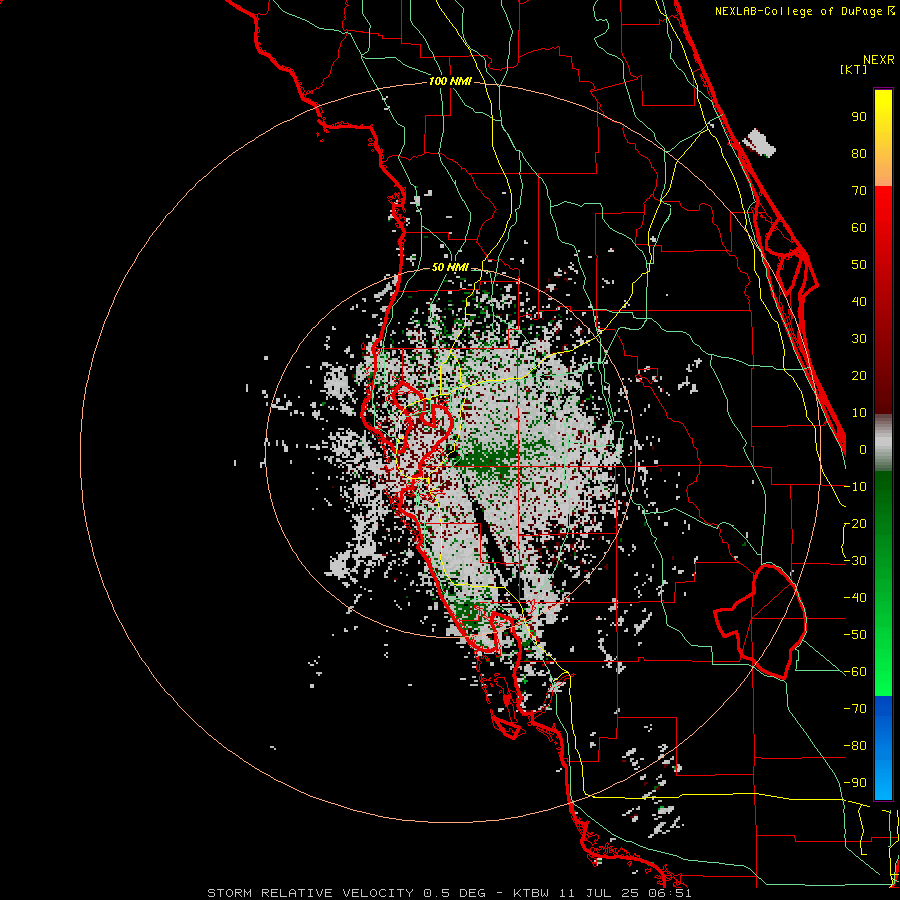
Task: Click the -50 value on velocity scale
Action: (855, 635)
